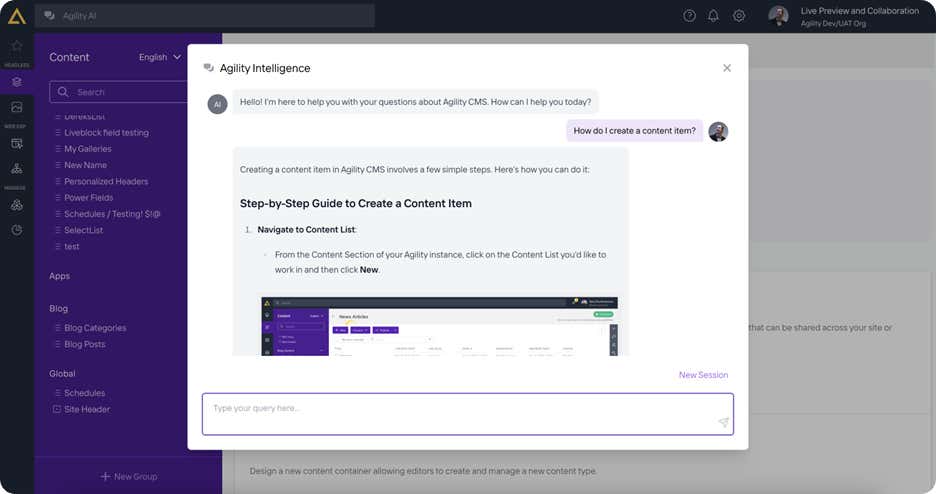Click the AI greeting message bubble
This screenshot has width=936, height=494.
pos(415,102)
